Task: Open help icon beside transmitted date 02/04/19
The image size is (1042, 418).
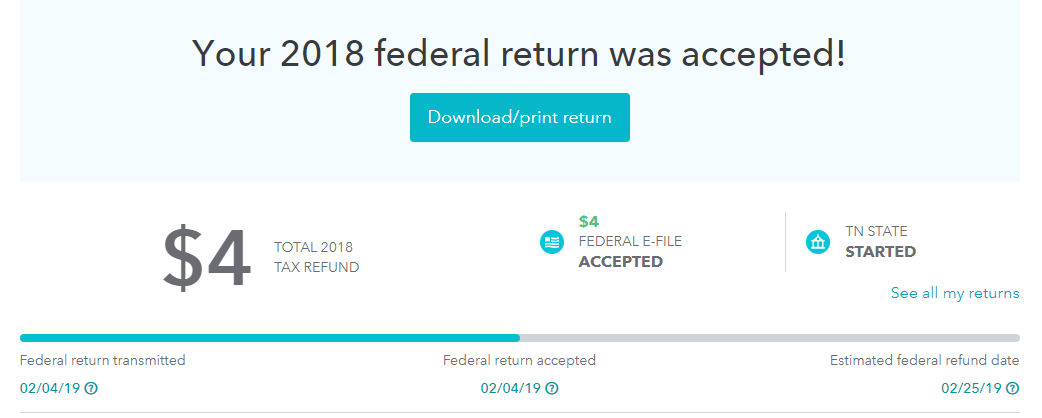Action: 91,388
